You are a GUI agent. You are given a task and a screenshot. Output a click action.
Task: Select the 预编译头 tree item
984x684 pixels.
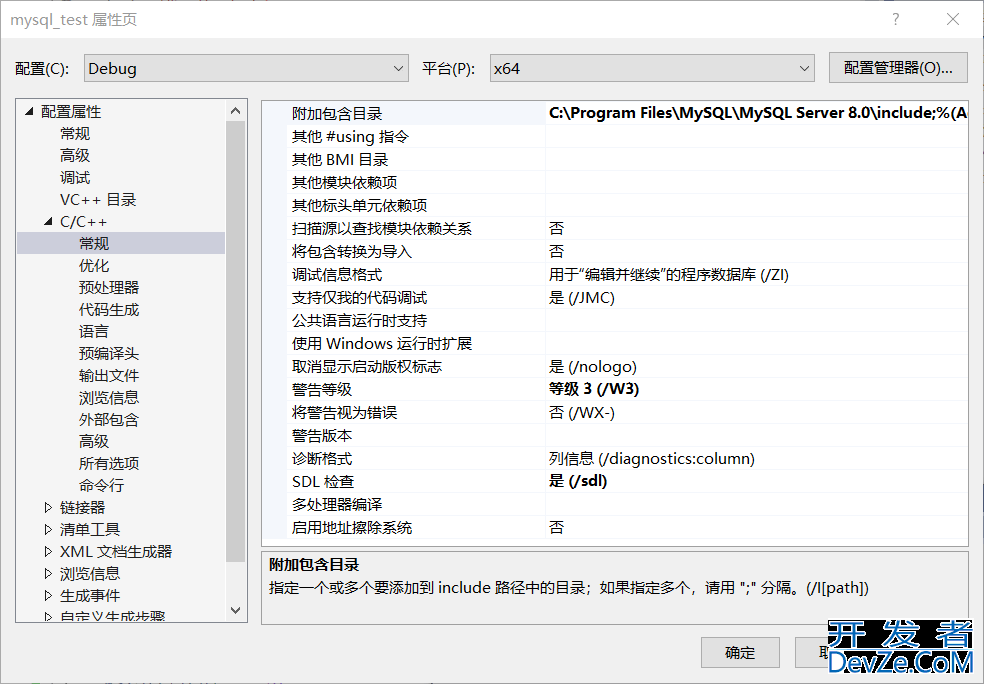click(109, 353)
